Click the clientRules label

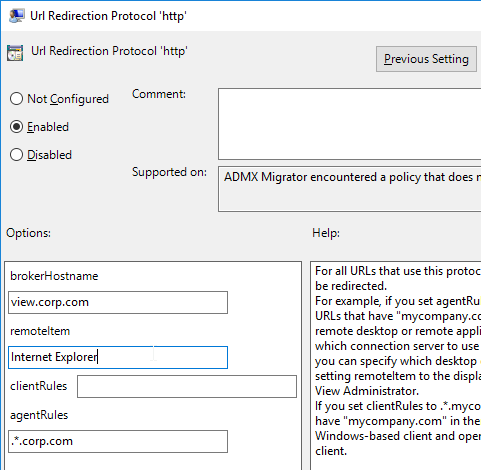coord(39,386)
